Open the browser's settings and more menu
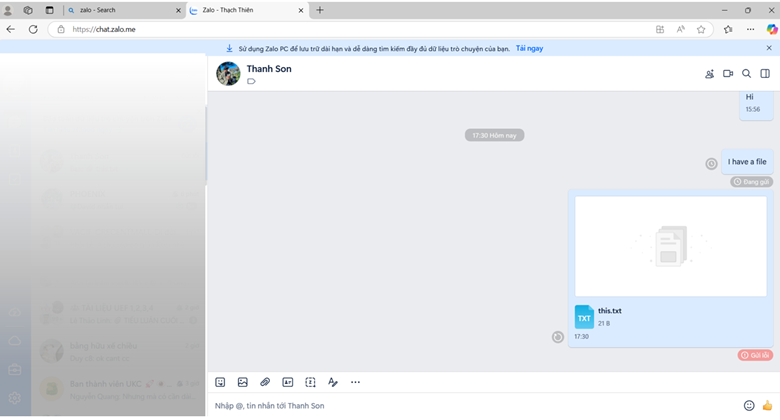Screen dimensions: 780x420 (x=750, y=29)
